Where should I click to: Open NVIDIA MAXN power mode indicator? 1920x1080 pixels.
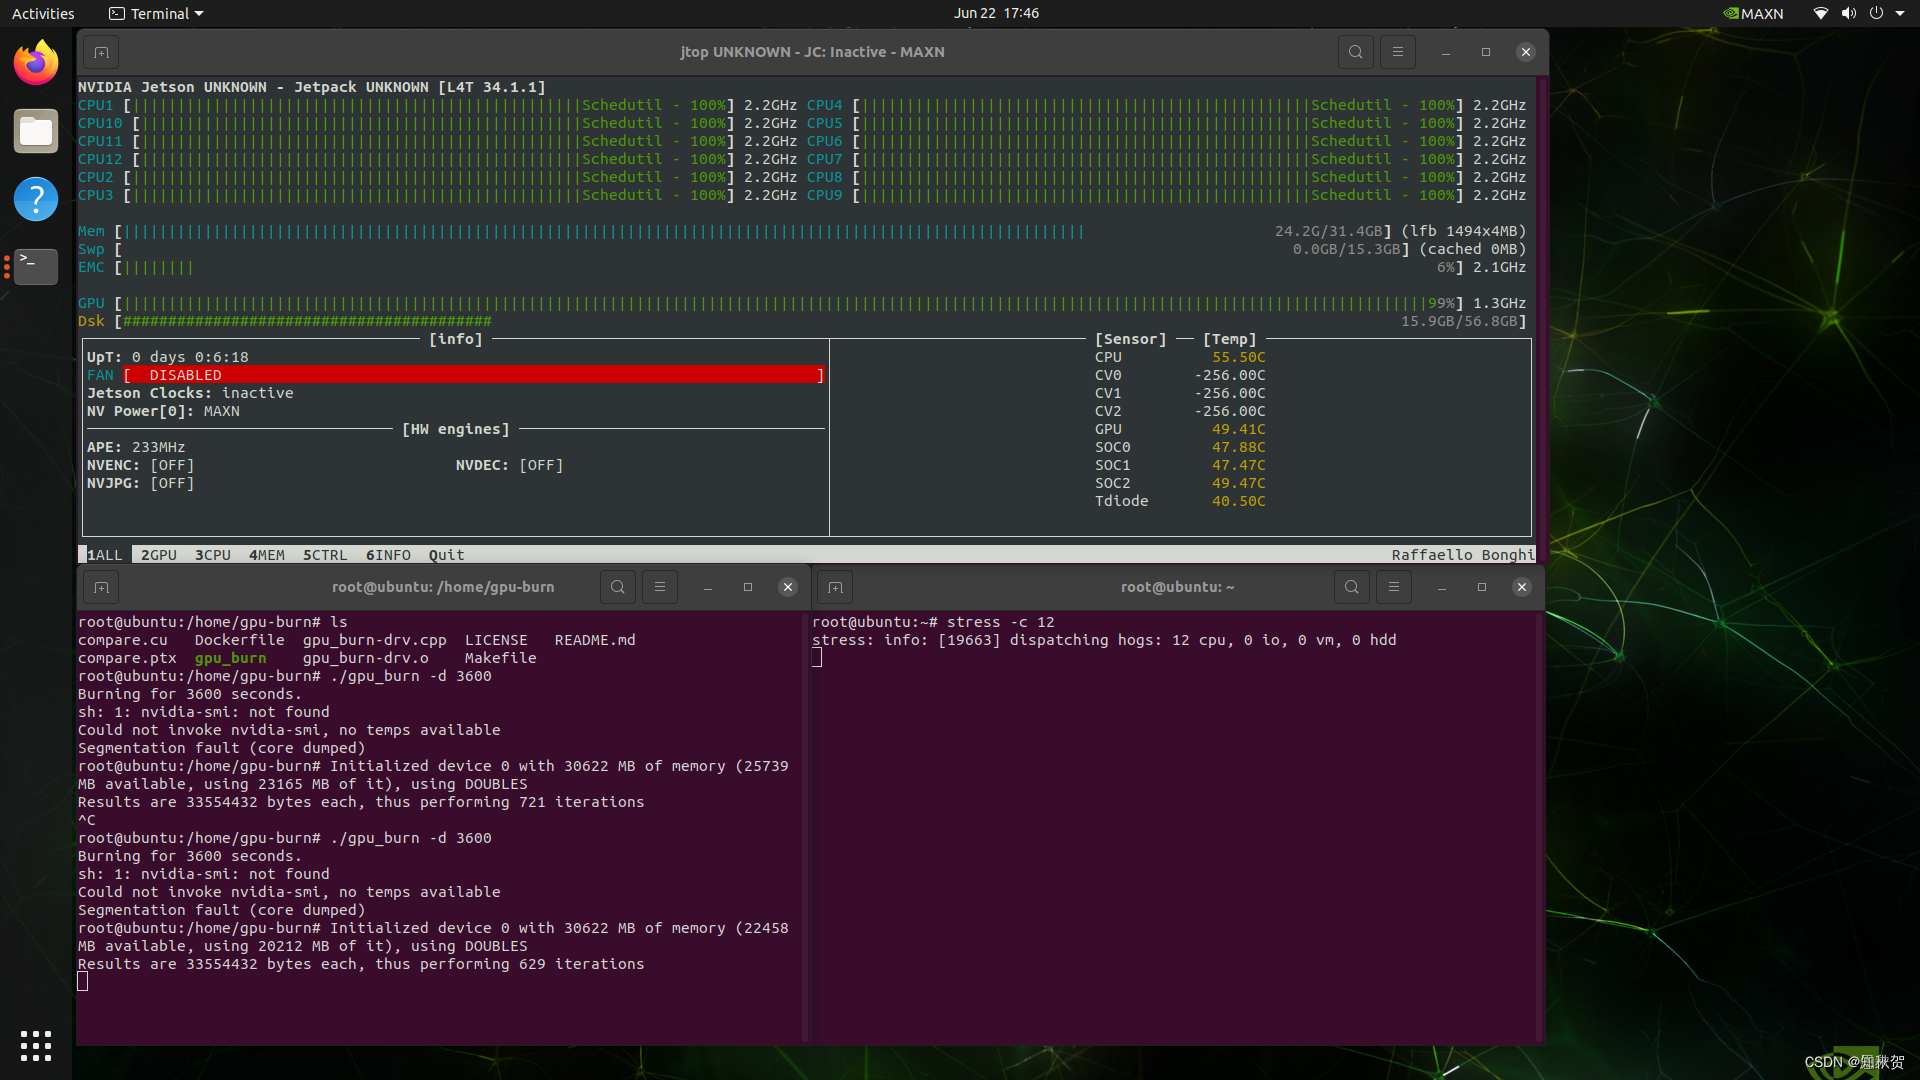pos(1753,14)
